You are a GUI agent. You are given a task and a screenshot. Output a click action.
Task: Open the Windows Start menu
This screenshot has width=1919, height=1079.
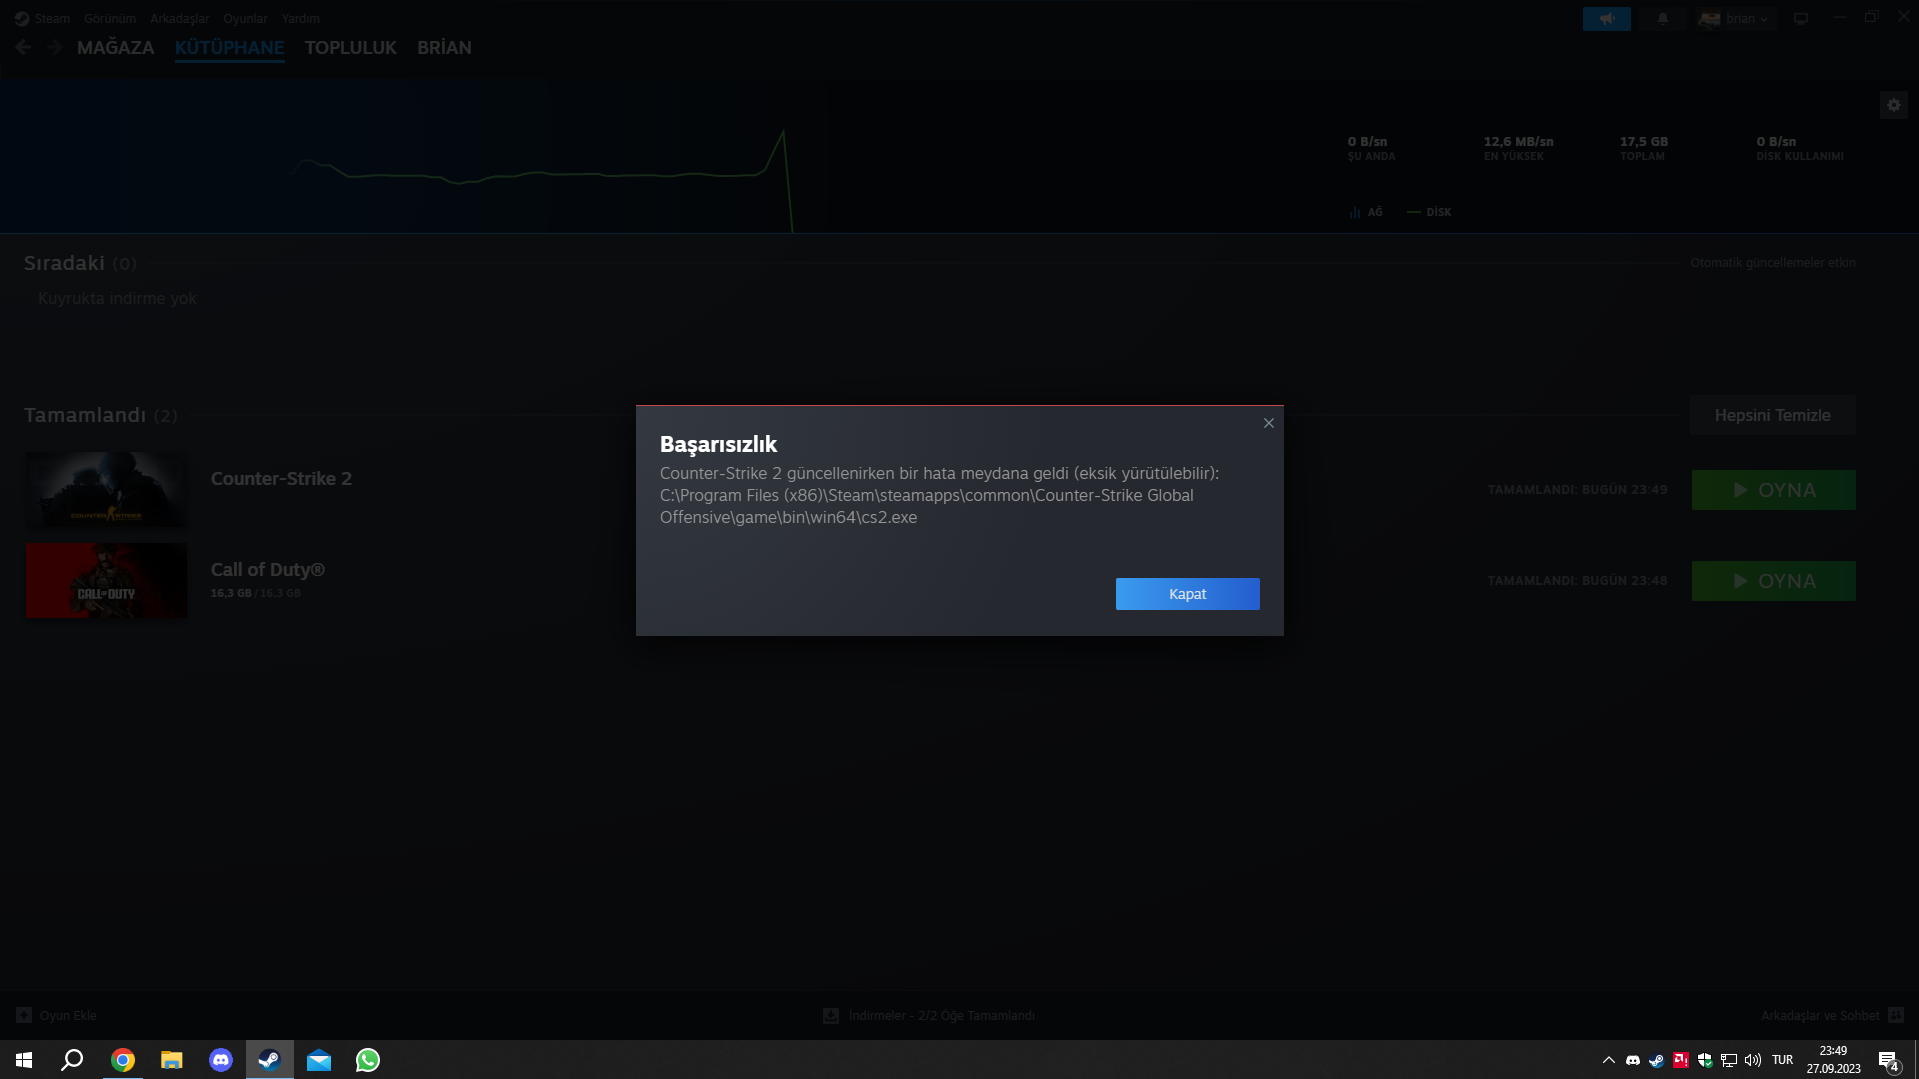point(24,1060)
